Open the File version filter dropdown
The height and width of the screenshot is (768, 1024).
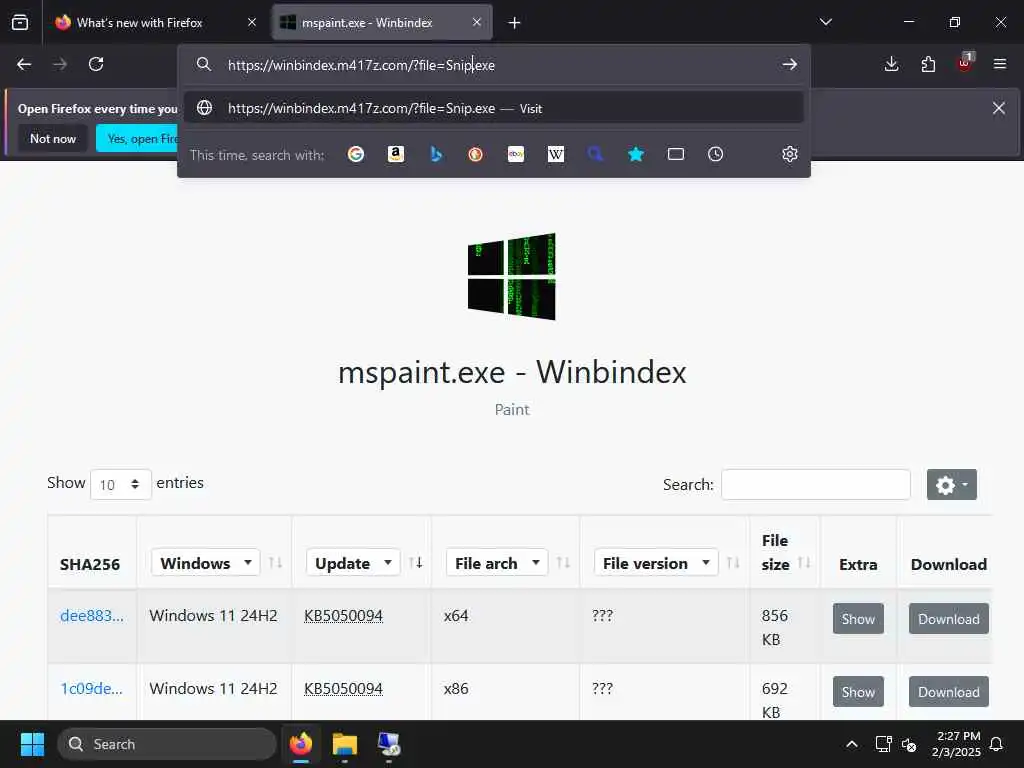click(x=656, y=562)
